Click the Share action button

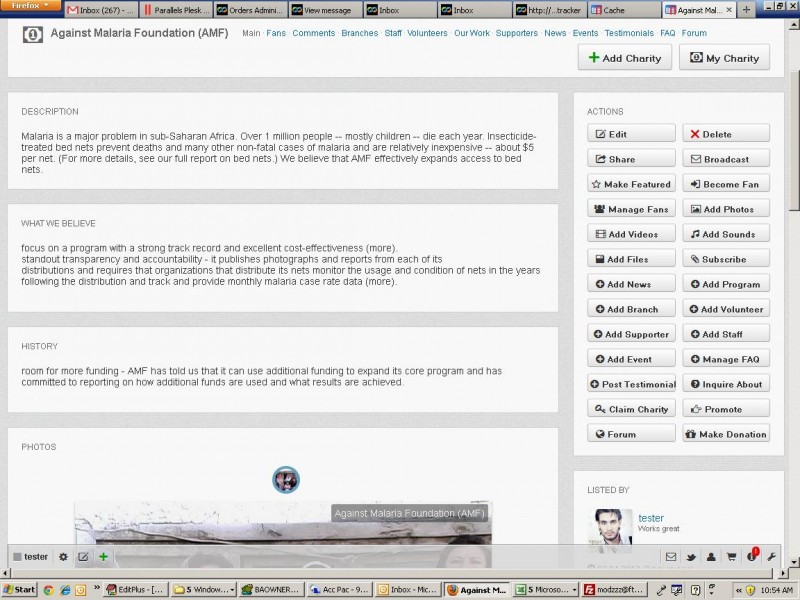[631, 159]
